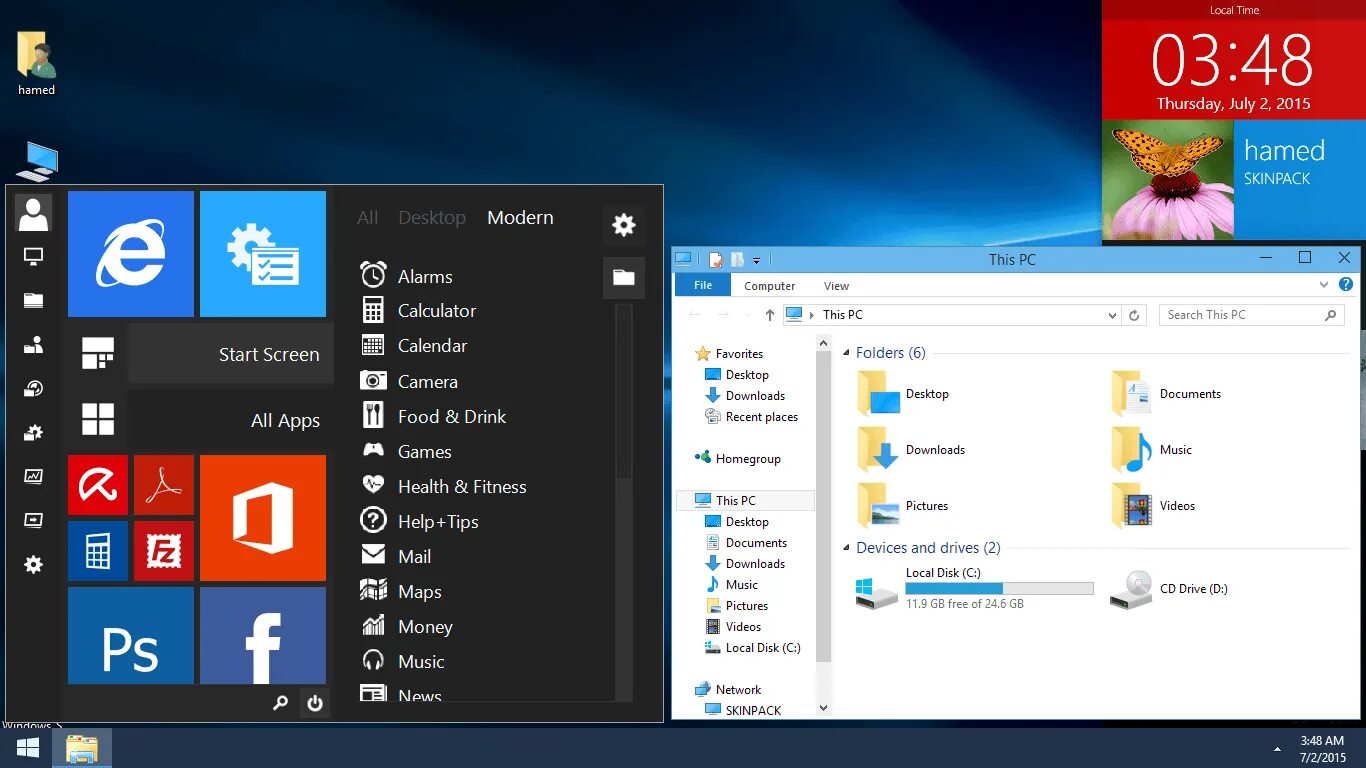
Task: Click the gear icon at bottom of start menu sidebar
Action: (x=33, y=565)
